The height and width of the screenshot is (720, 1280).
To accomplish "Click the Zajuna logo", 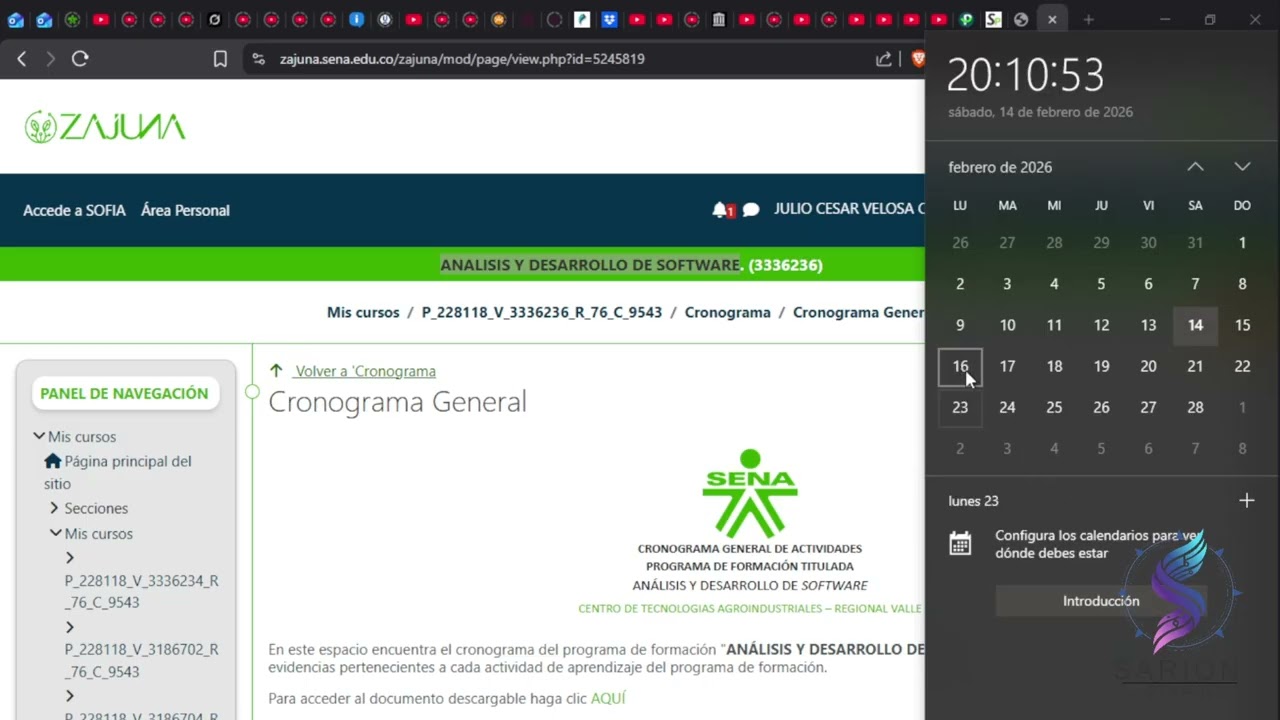I will 105,127.
